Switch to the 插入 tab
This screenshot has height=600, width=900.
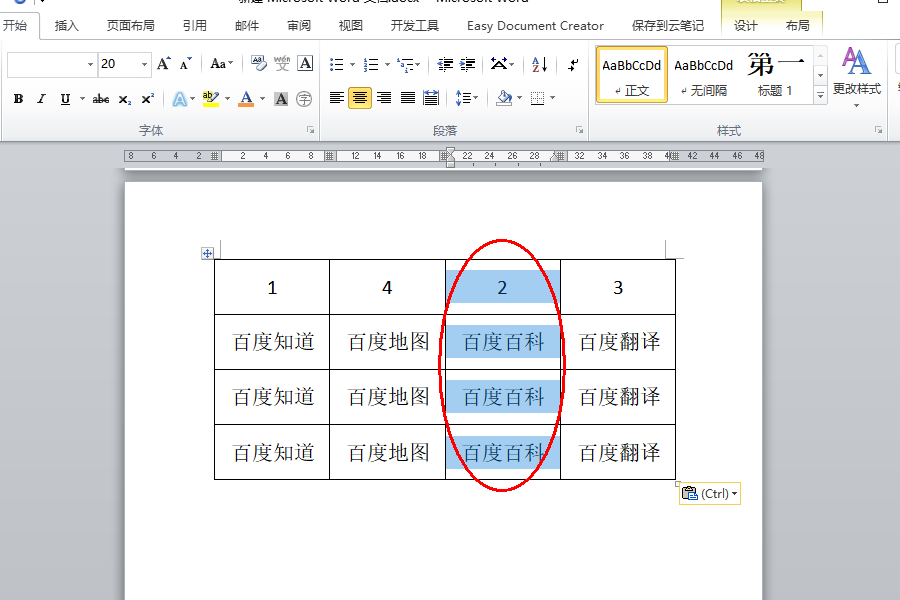pos(66,26)
